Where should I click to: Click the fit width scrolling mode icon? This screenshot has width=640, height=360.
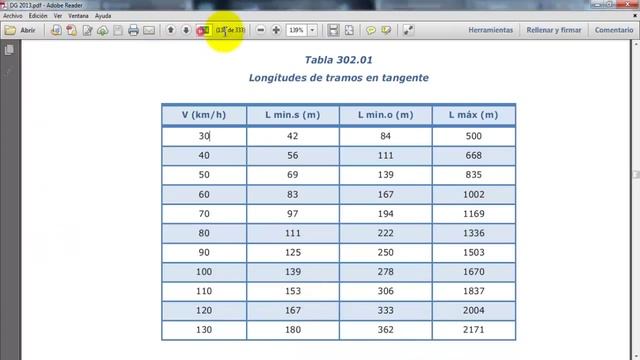(333, 30)
